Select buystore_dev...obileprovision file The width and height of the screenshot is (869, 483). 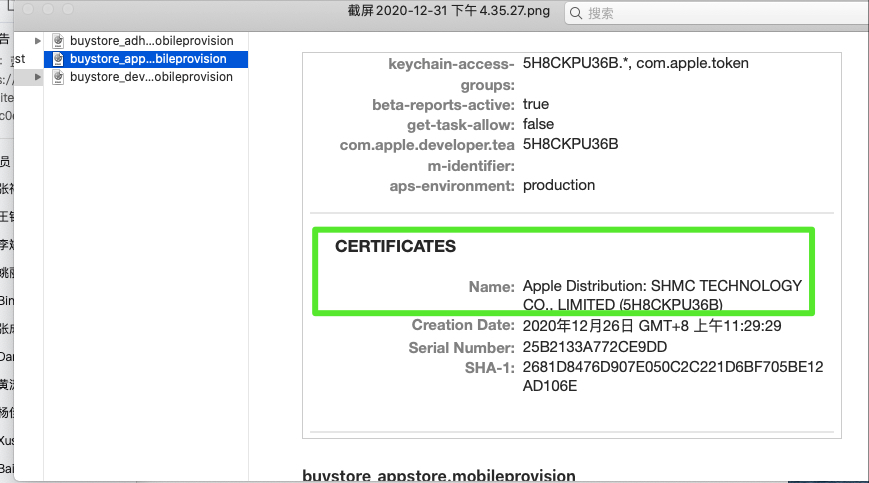(x=151, y=77)
